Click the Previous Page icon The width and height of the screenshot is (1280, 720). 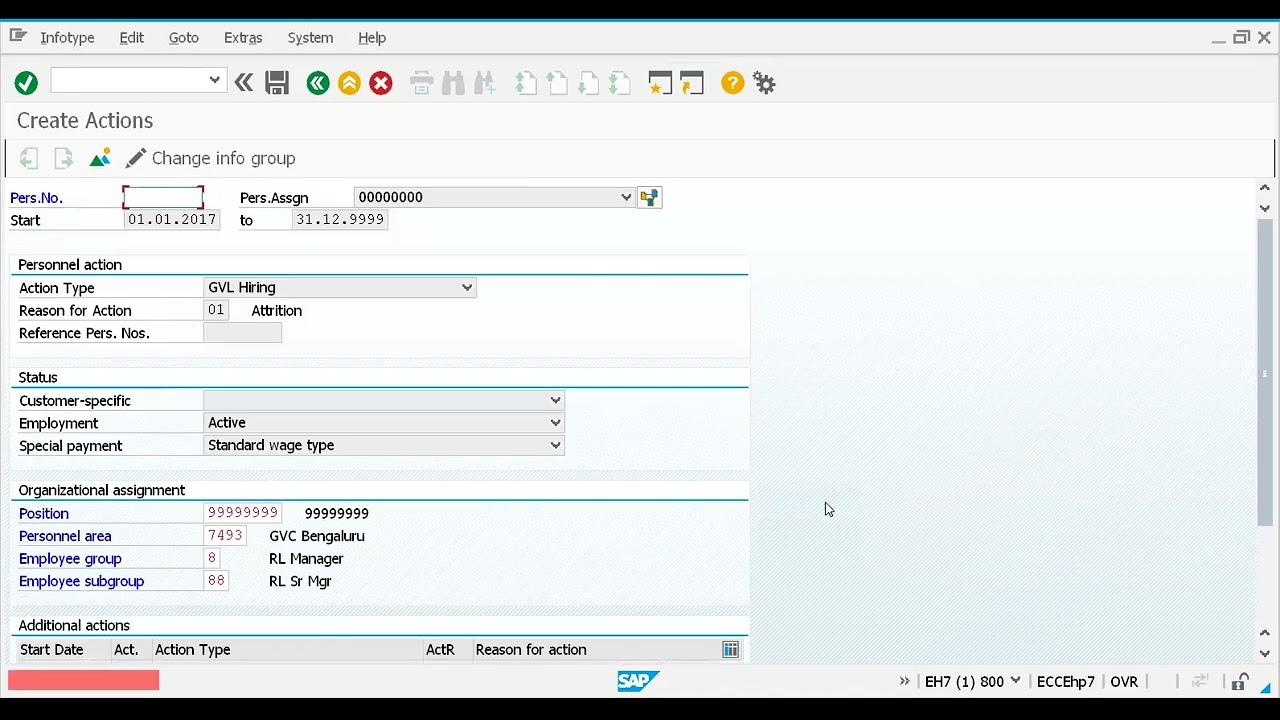coord(557,83)
